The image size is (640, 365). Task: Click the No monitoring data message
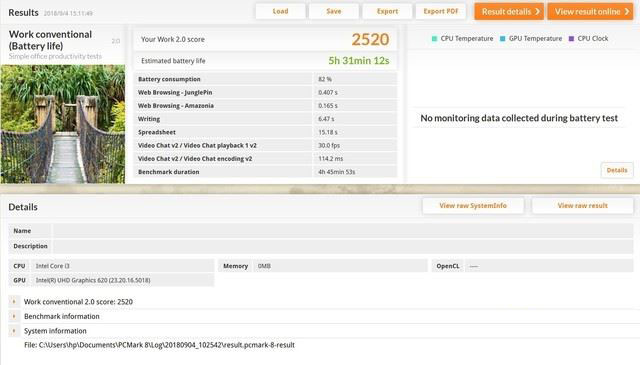pos(519,118)
